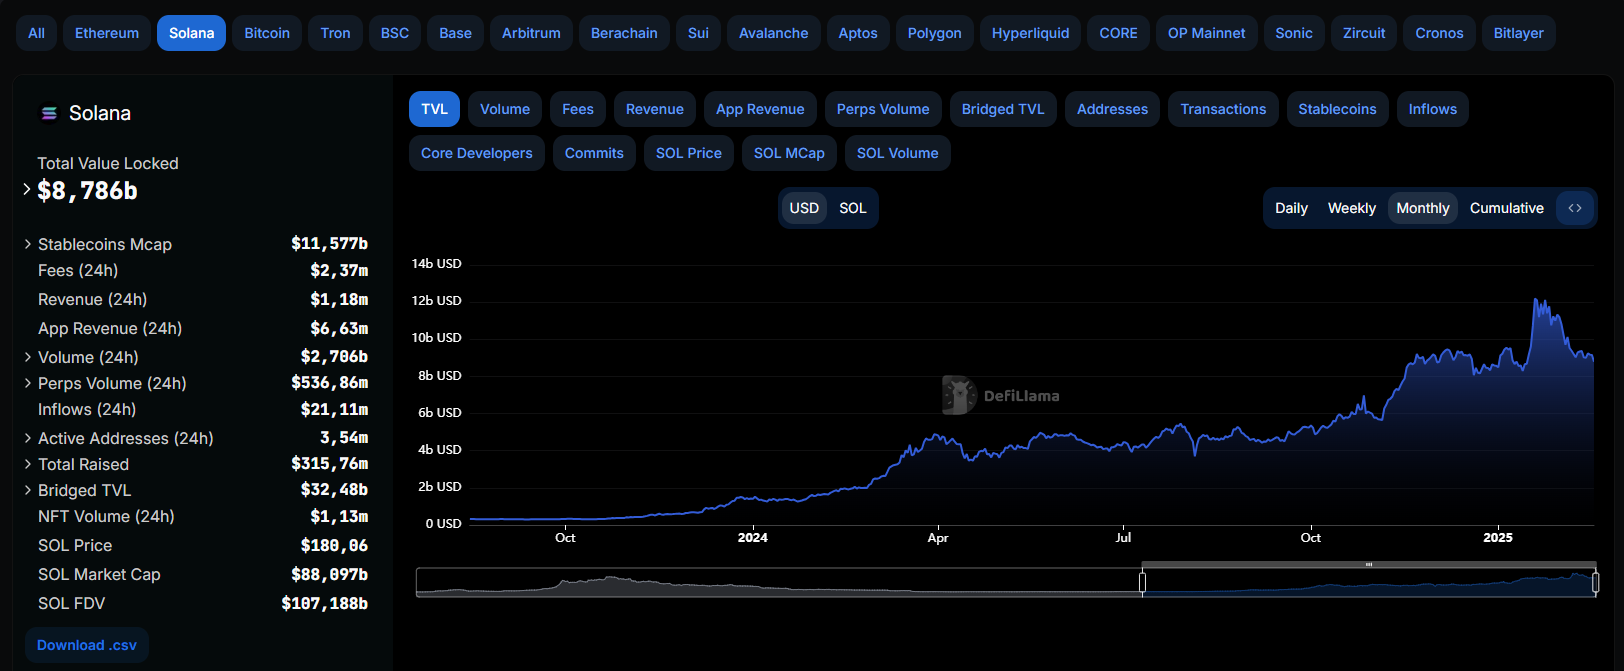Expand the Perps Volume (24h) row
Image resolution: width=1624 pixels, height=671 pixels.
28,383
